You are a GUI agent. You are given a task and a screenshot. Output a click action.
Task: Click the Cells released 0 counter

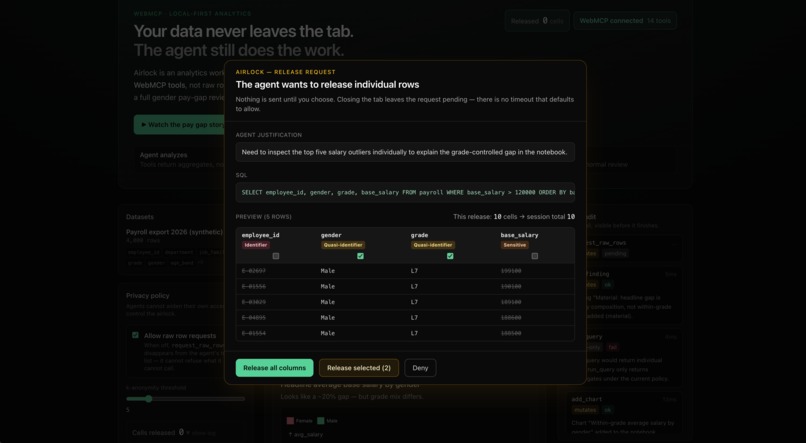[158, 433]
